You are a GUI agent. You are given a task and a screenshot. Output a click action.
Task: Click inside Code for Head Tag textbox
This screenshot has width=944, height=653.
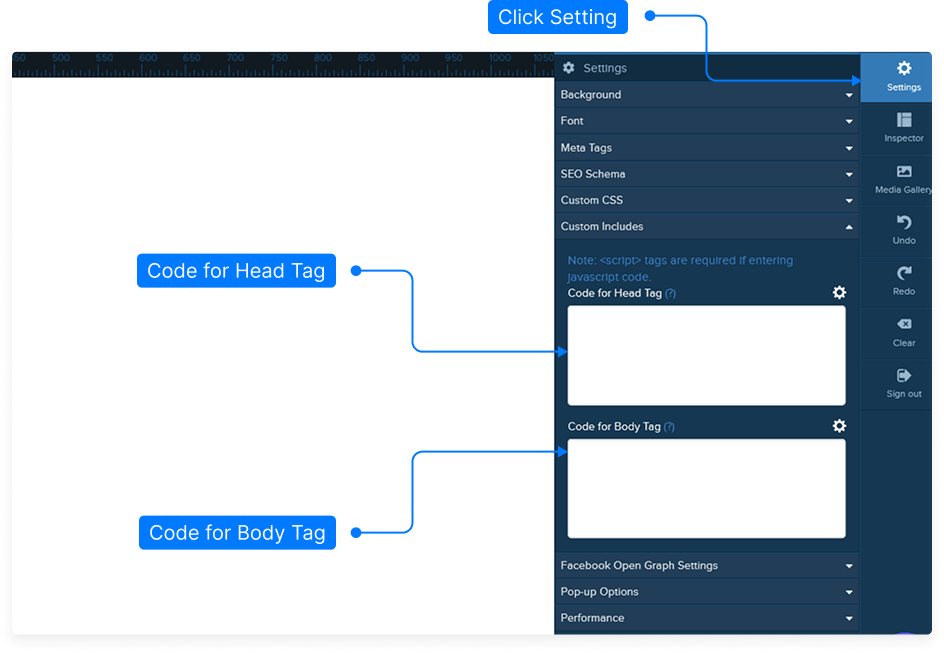[706, 355]
